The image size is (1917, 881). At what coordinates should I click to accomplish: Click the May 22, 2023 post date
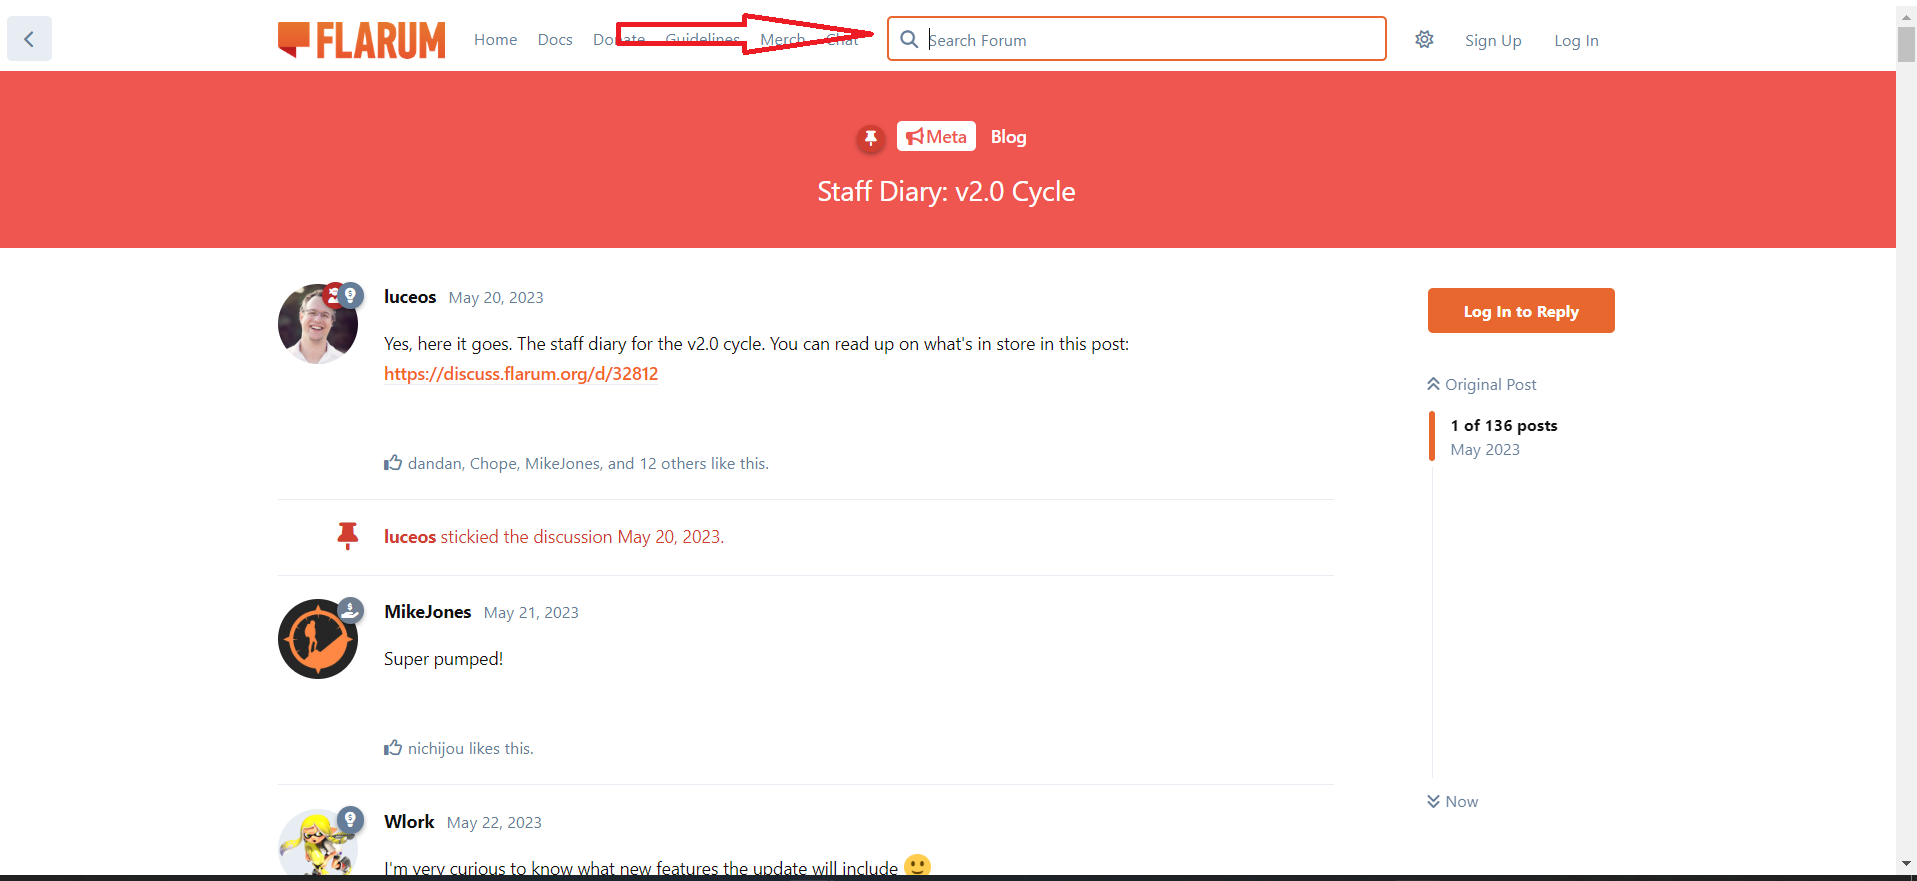[x=494, y=822]
